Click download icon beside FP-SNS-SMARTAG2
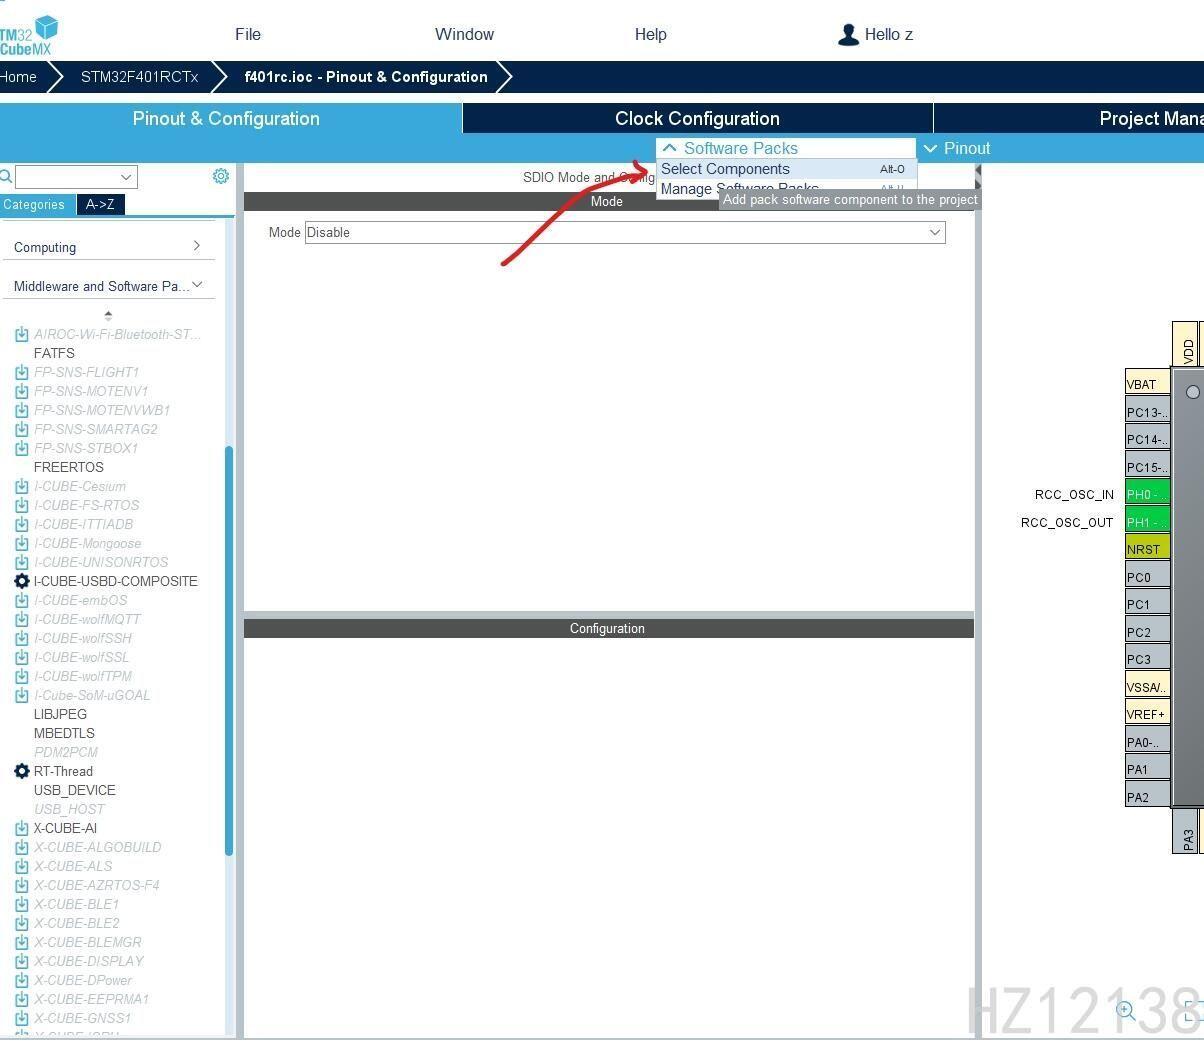1204x1044 pixels. pyautogui.click(x=21, y=429)
